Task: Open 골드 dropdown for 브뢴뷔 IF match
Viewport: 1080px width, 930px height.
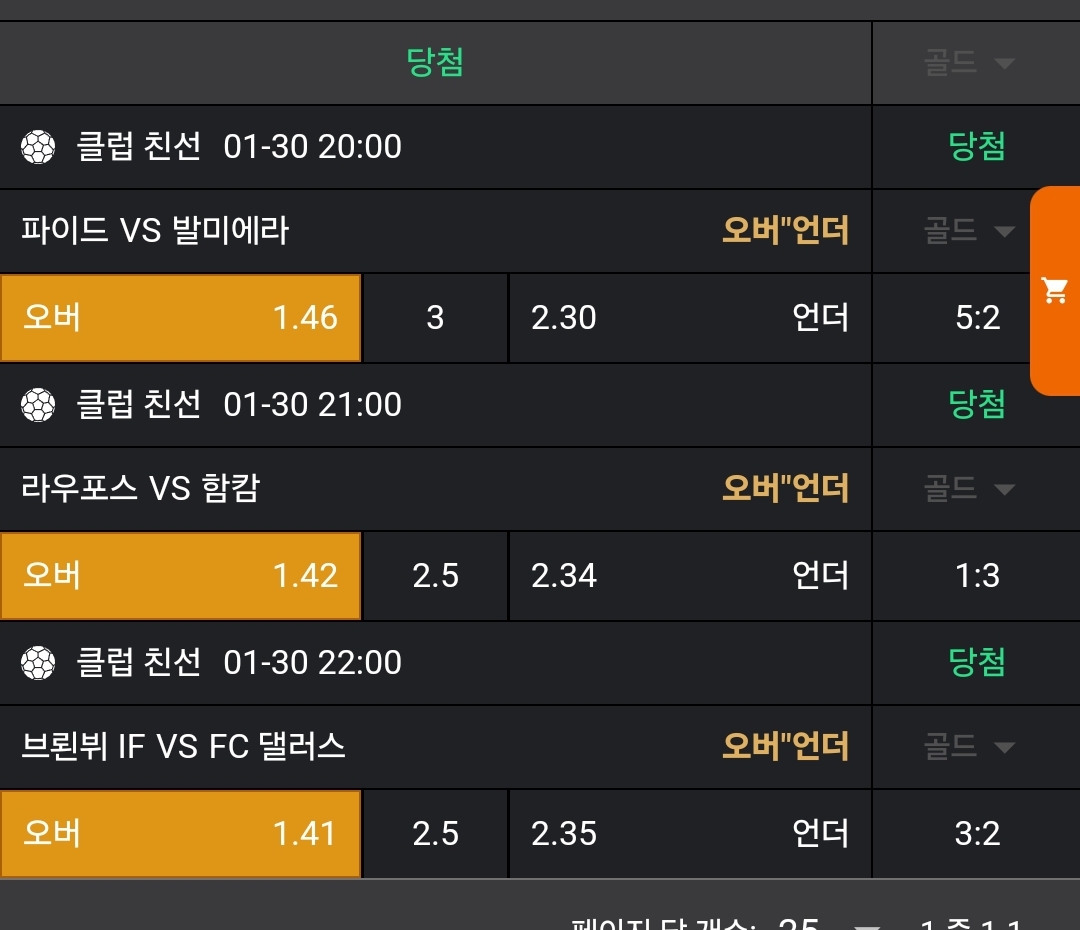Action: pos(969,747)
